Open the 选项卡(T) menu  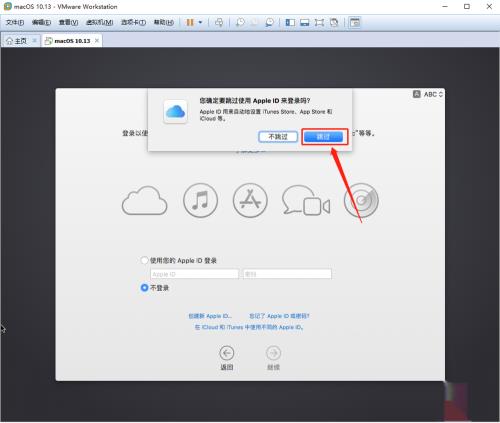(x=133, y=22)
